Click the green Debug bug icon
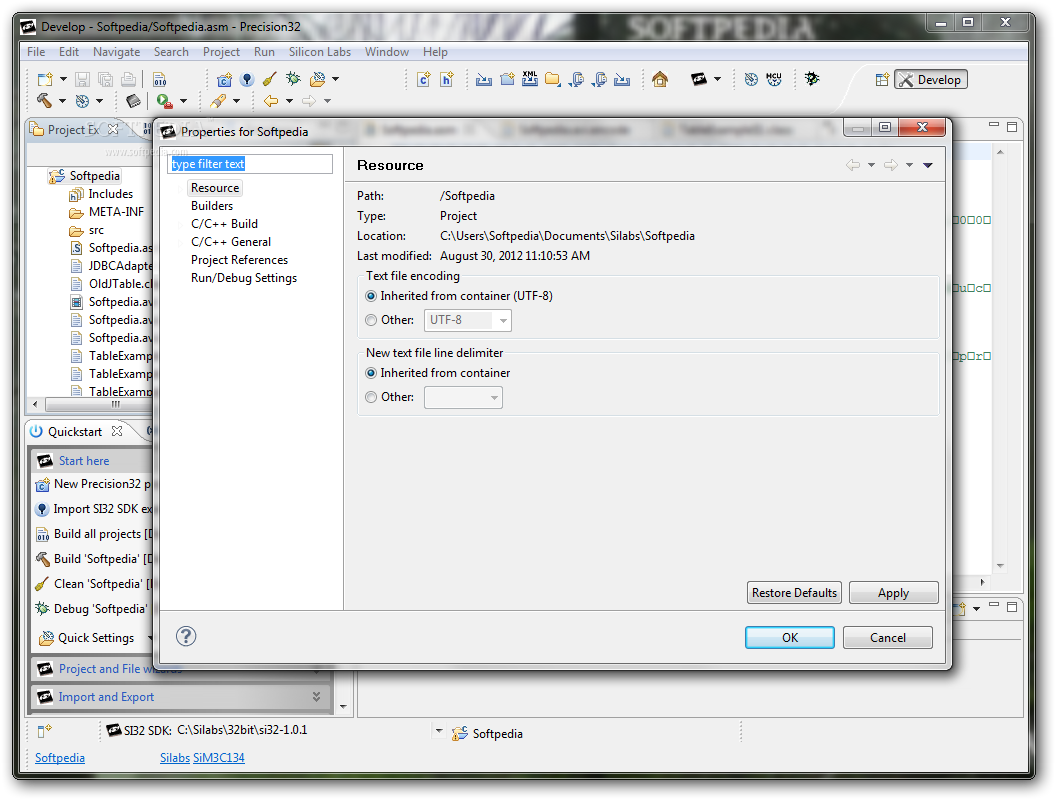Screen dimensions: 1056x800 (x=293, y=79)
